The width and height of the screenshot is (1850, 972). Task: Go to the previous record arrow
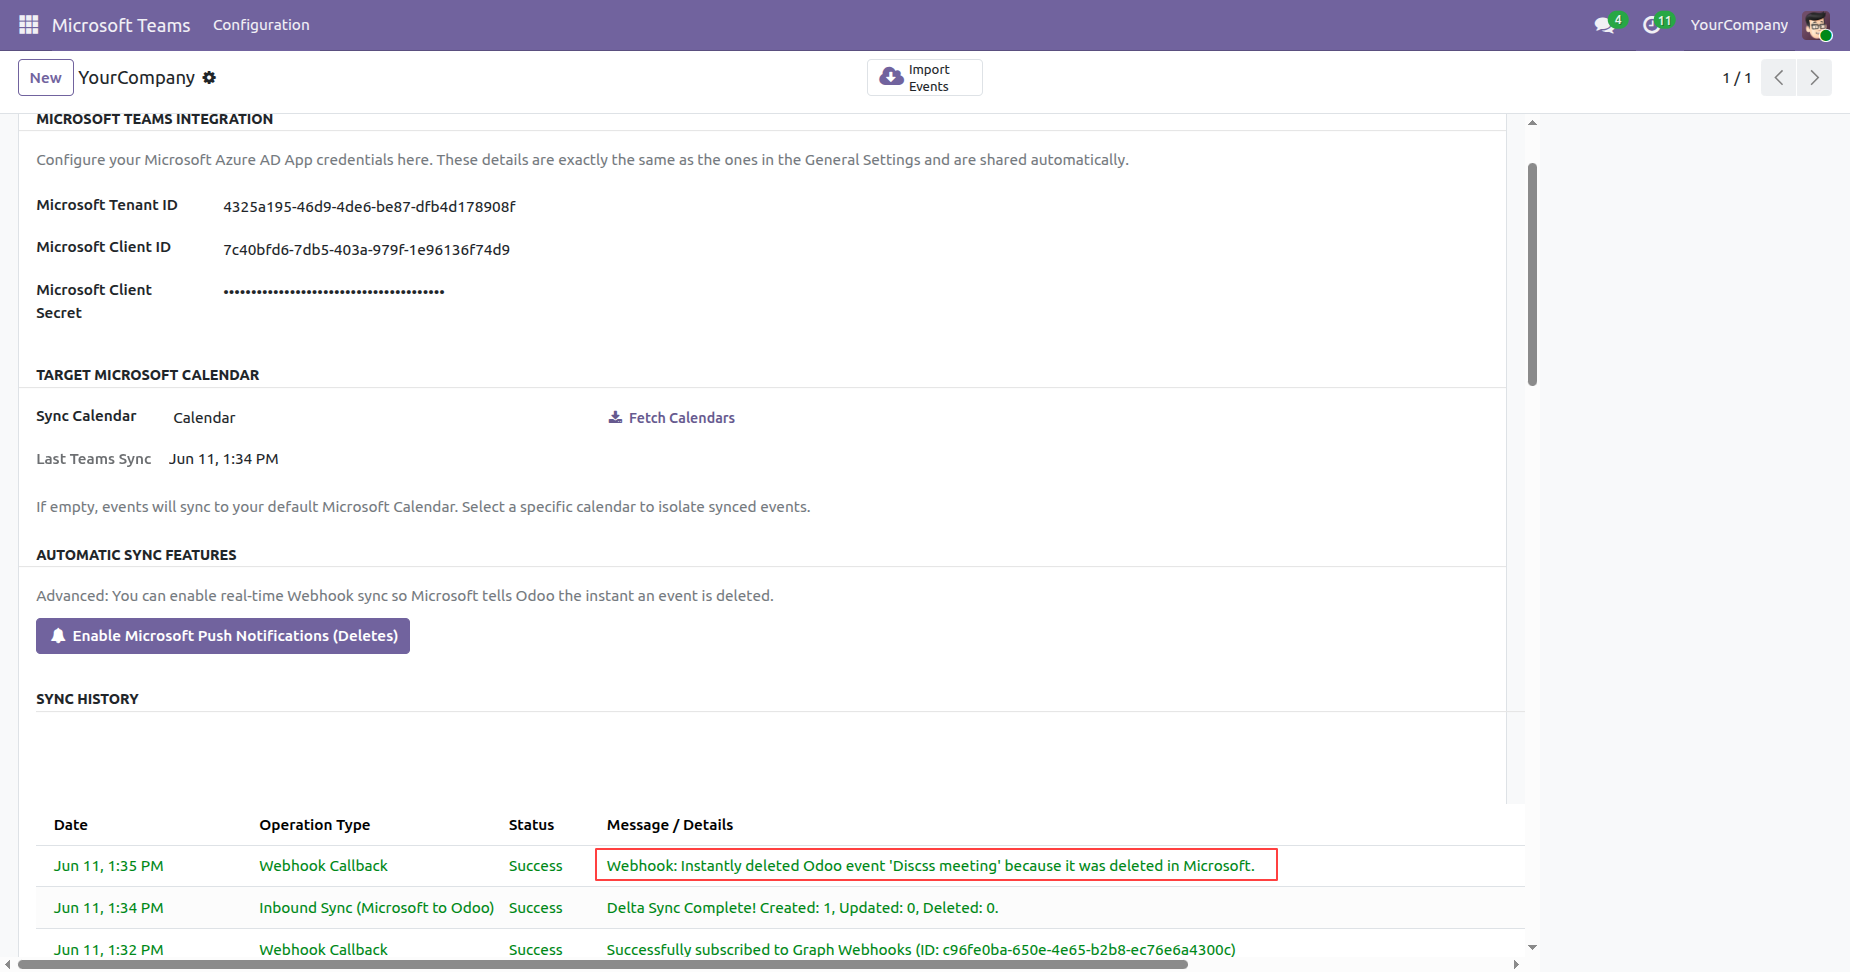tap(1779, 78)
